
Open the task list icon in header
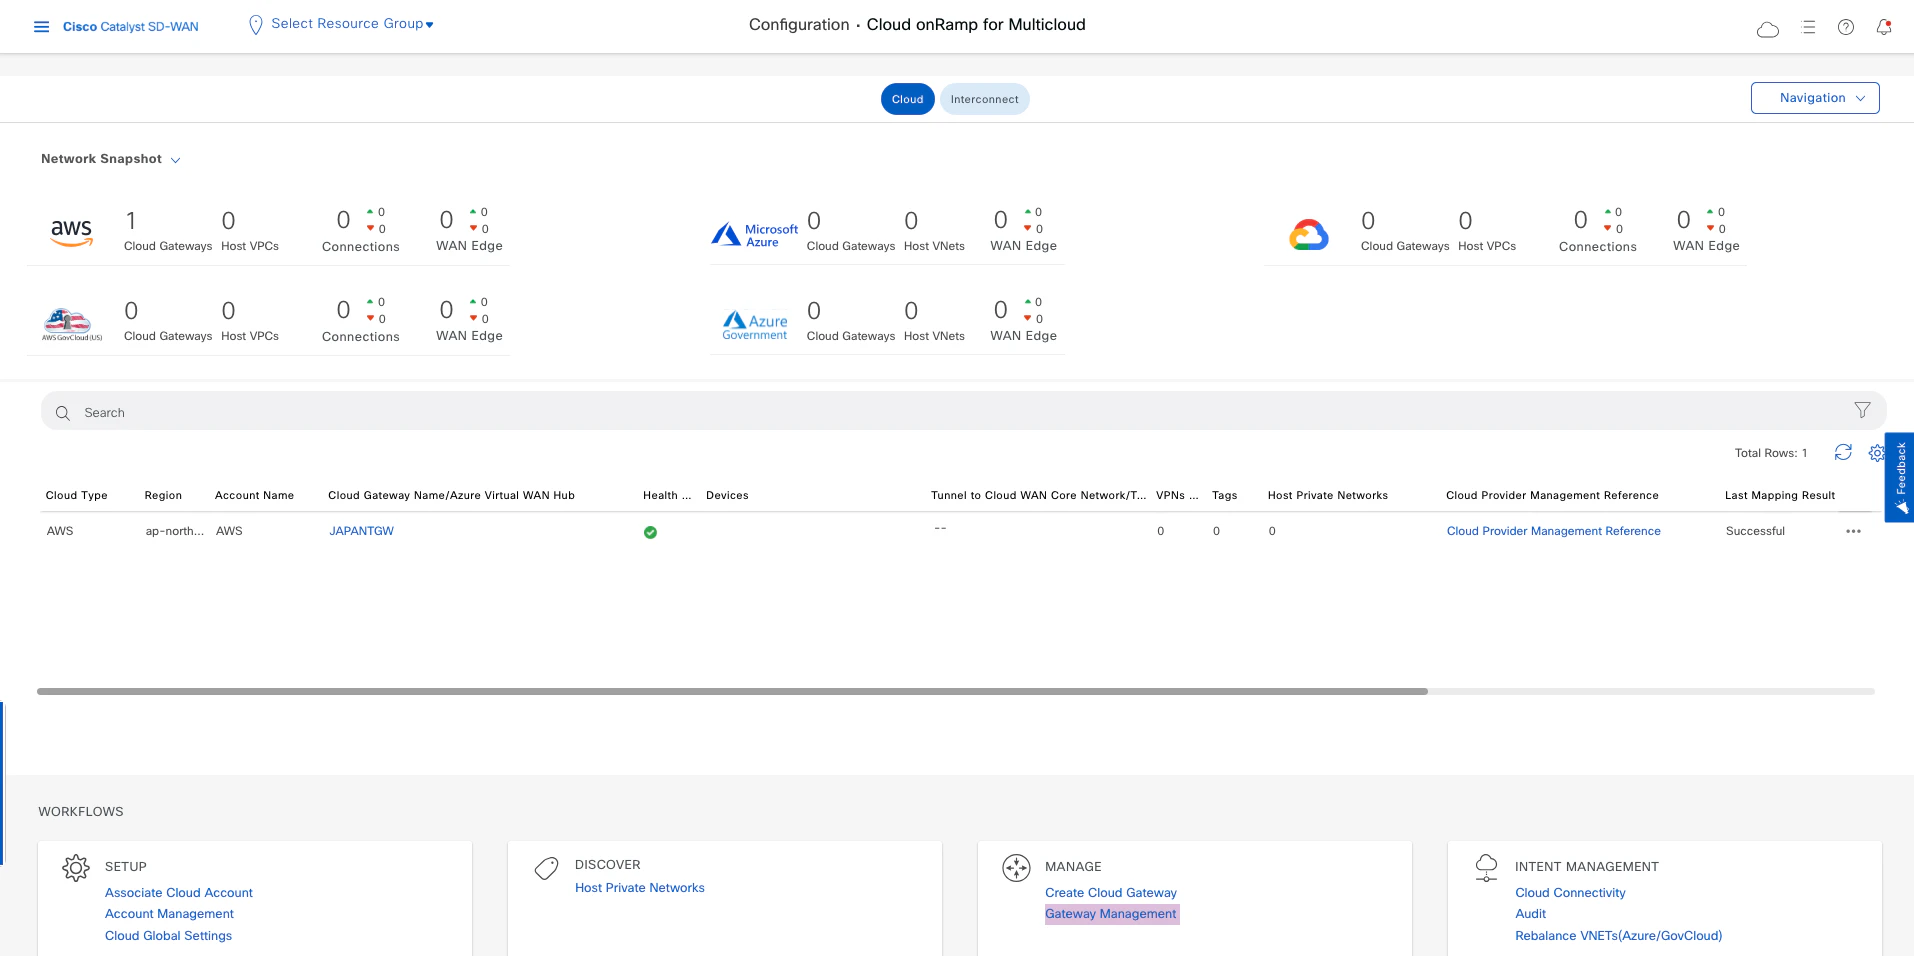point(1808,28)
